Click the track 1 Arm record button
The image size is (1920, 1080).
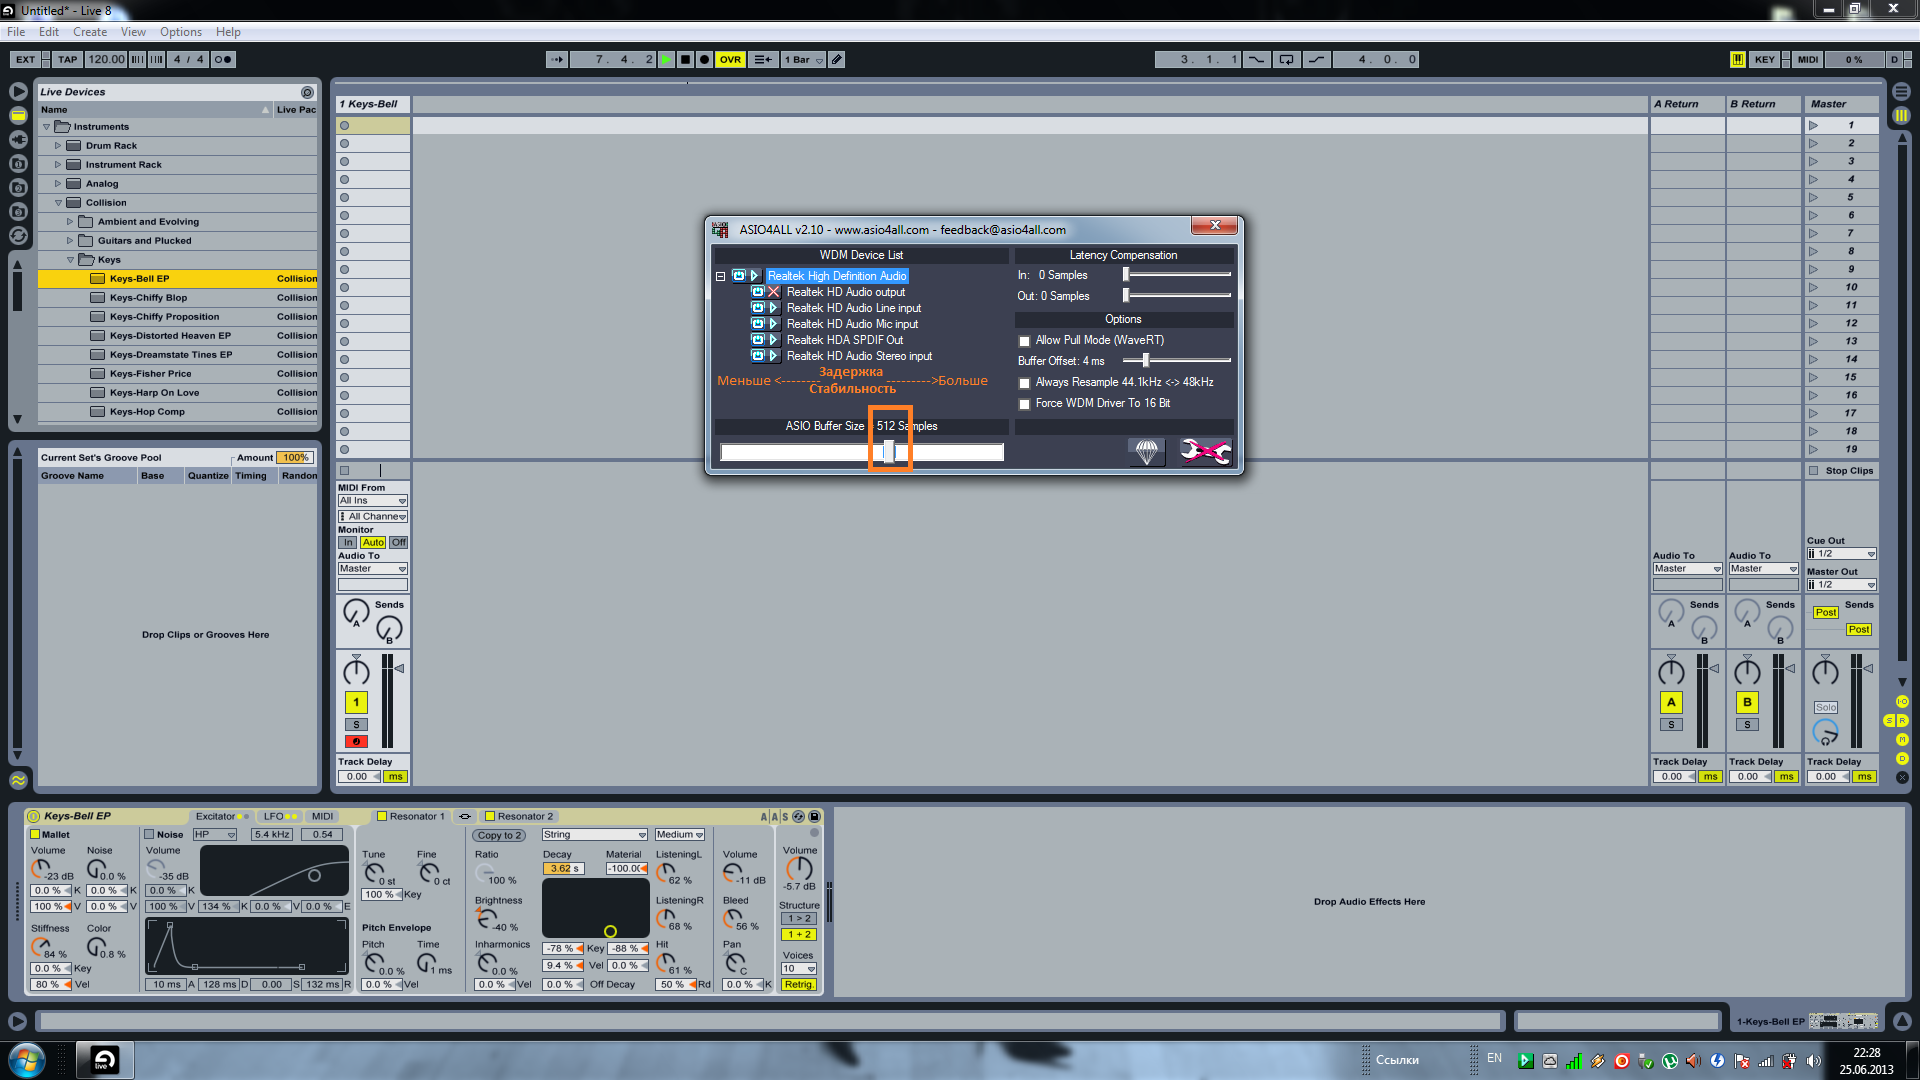(x=356, y=742)
